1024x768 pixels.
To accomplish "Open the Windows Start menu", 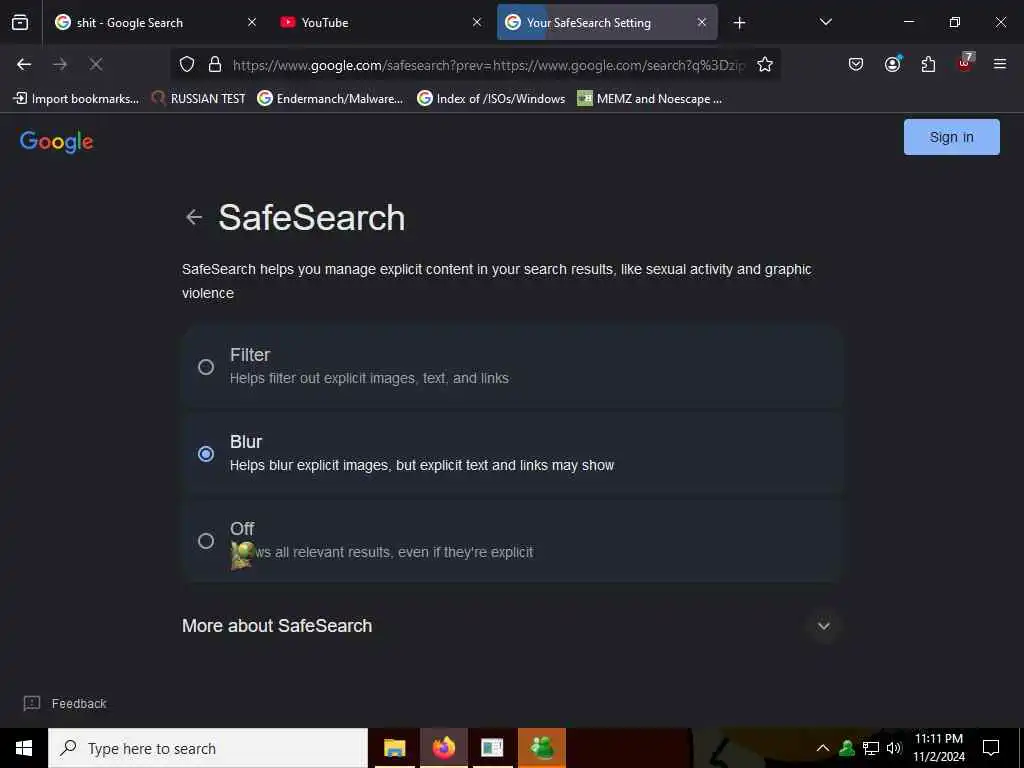I will (x=24, y=748).
